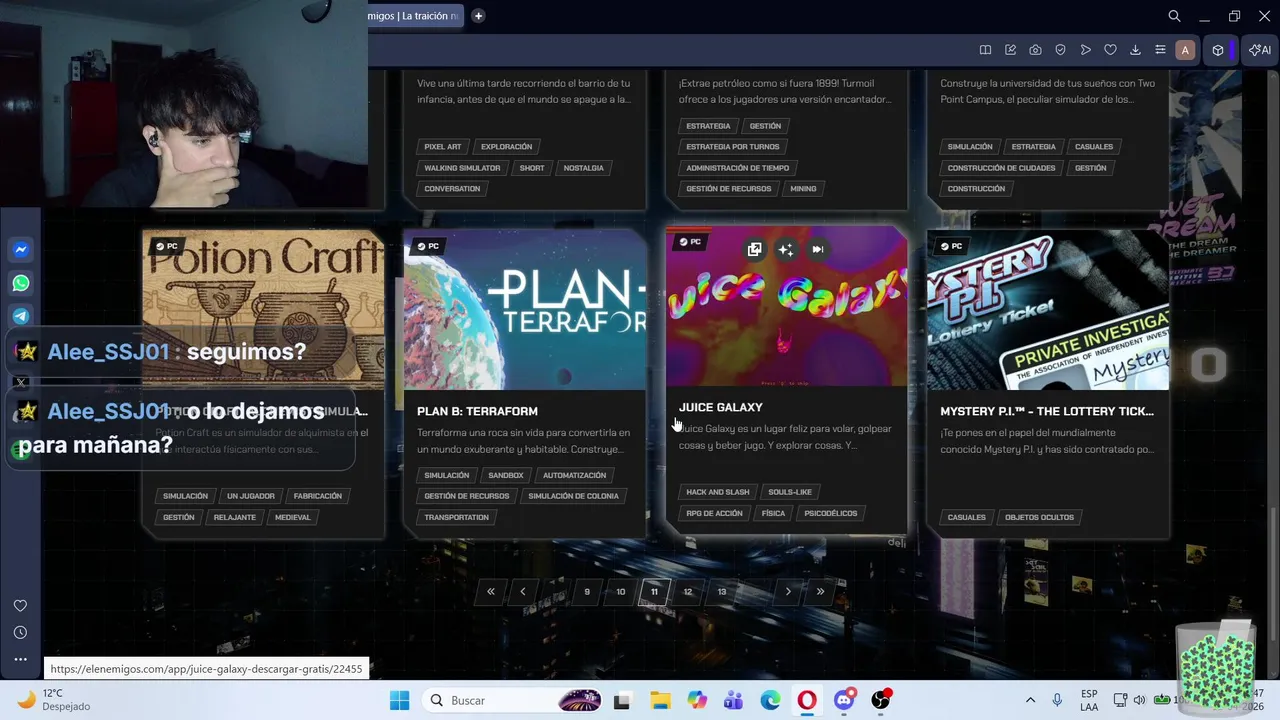Open the reader view book icon

985,50
